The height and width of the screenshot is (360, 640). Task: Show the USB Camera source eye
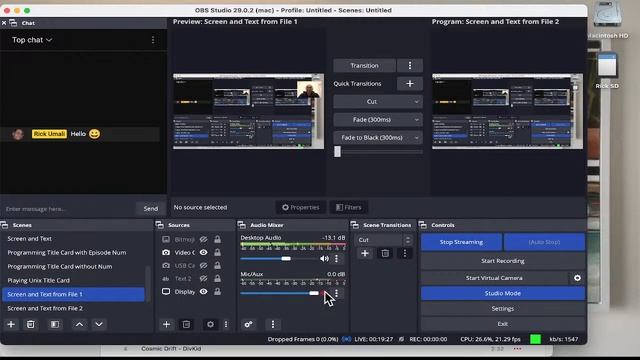(203, 266)
